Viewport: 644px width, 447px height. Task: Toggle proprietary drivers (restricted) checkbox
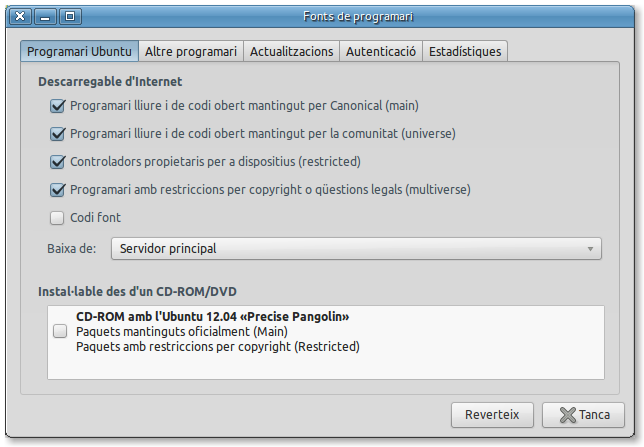click(x=57, y=161)
